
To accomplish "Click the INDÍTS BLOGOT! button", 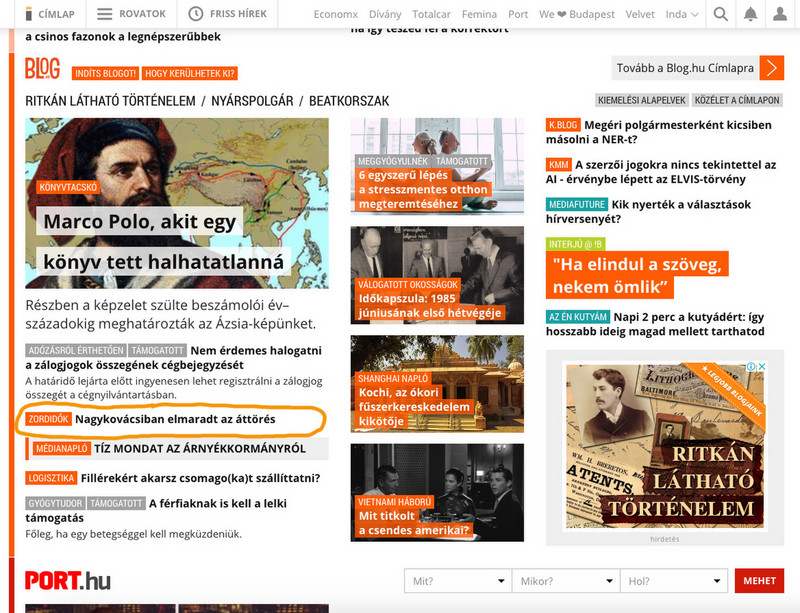I will click(x=106, y=73).
